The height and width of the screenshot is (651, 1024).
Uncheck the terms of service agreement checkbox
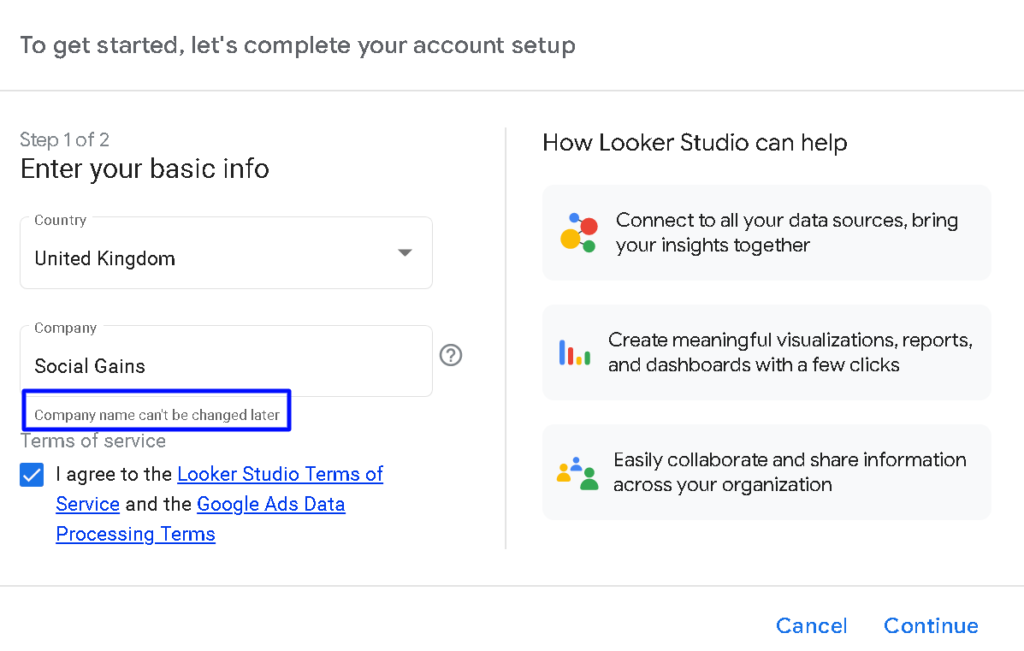[31, 475]
